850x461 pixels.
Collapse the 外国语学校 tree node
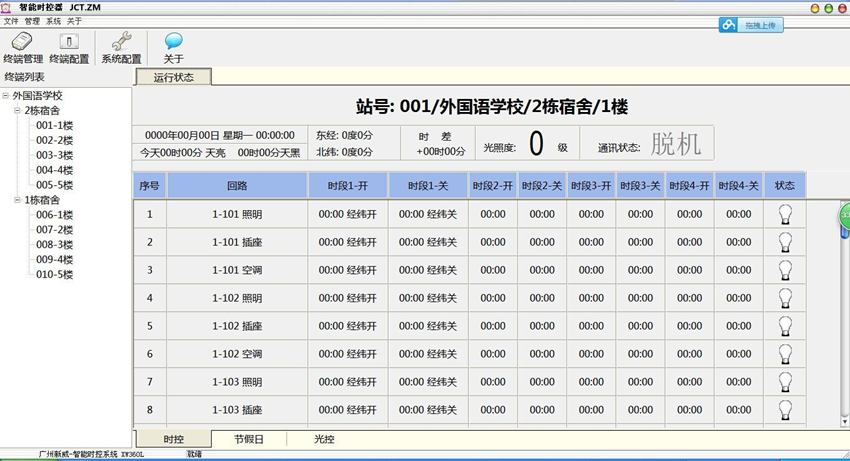[6, 96]
